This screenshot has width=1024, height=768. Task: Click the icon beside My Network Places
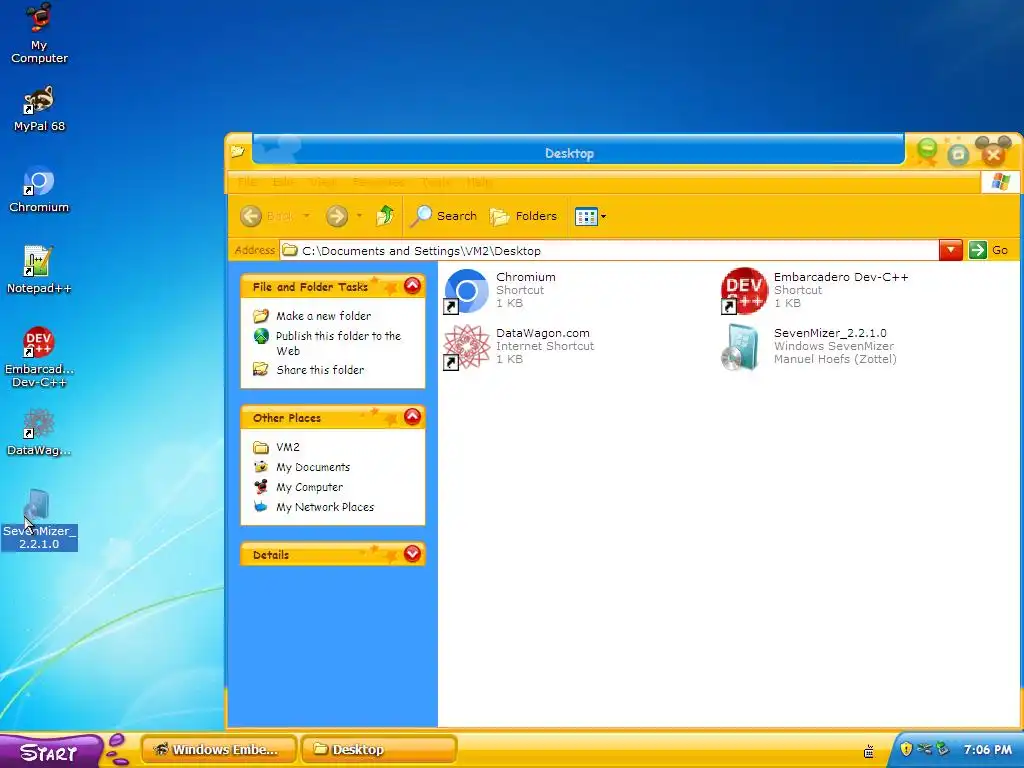tap(261, 507)
